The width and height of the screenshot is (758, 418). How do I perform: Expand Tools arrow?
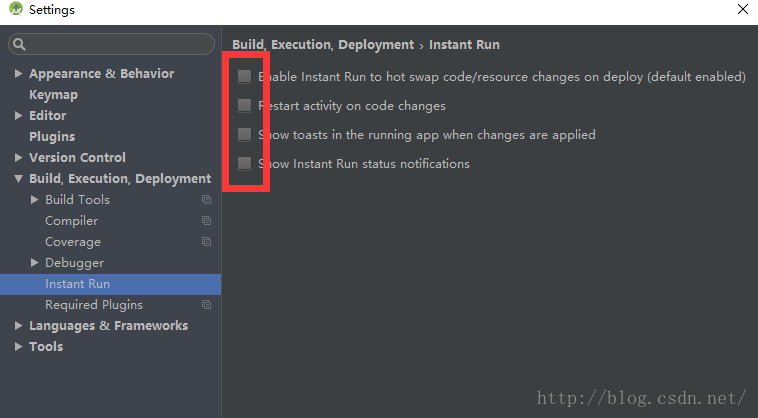[x=18, y=346]
